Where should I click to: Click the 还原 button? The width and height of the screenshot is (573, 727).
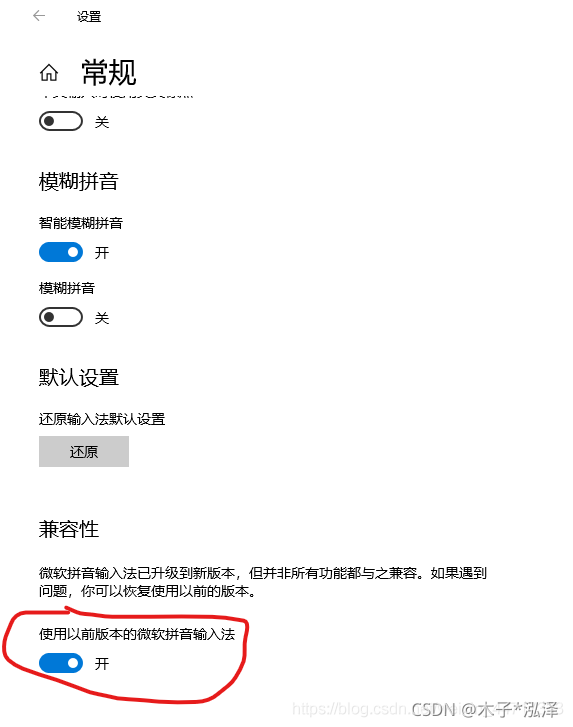click(x=84, y=451)
